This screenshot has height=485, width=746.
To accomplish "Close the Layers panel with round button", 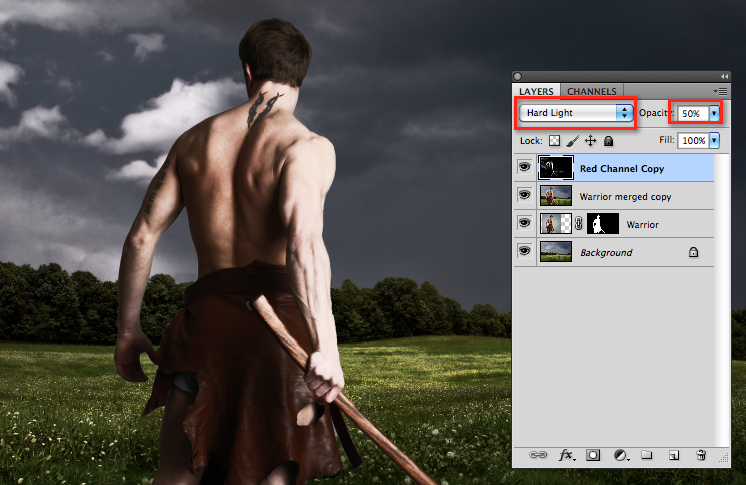I will point(518,76).
